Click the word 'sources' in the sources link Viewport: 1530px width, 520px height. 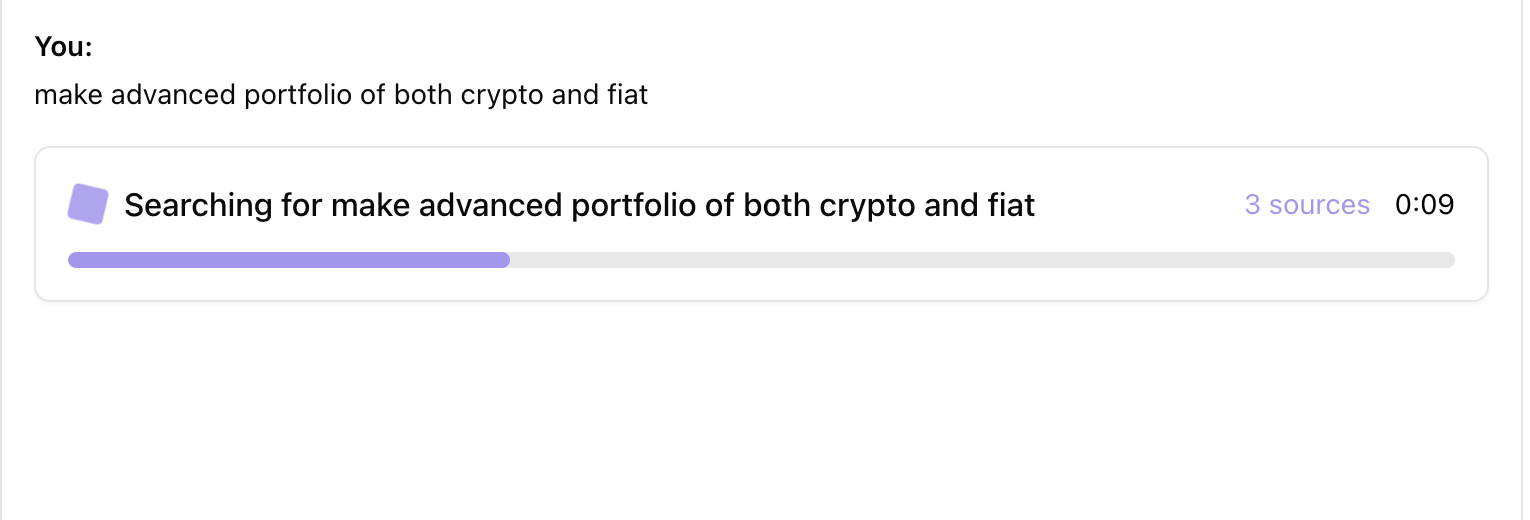pos(1319,205)
